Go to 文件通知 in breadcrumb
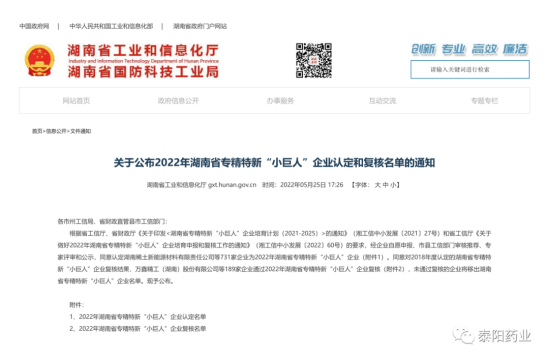Screen dimensions: 549x360 pyautogui.click(x=81, y=131)
